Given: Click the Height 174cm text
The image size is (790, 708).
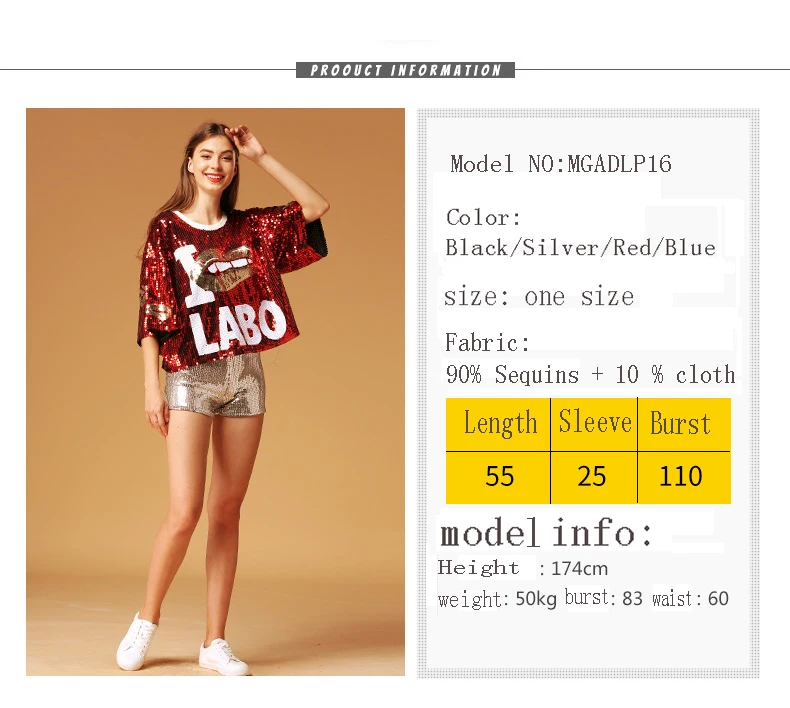Looking at the screenshot, I should click(522, 568).
